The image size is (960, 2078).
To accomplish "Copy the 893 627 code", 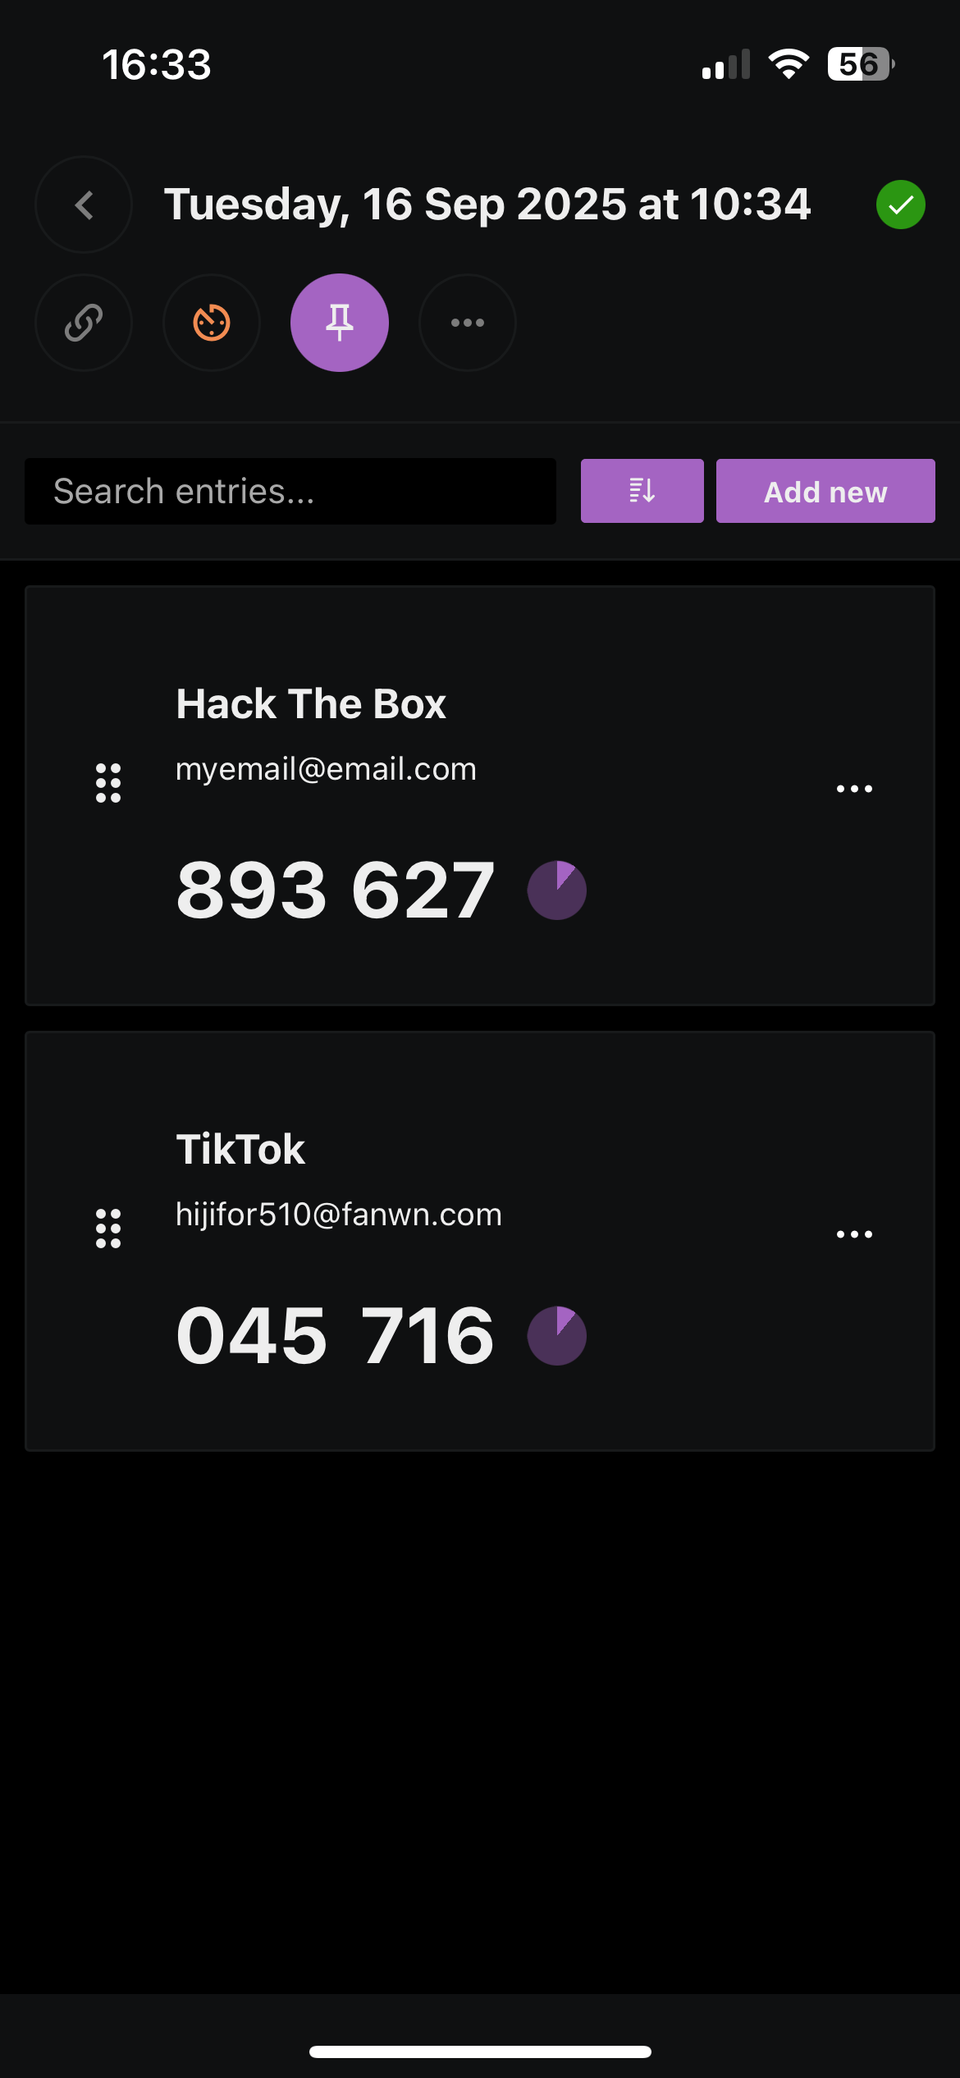I will pos(335,890).
